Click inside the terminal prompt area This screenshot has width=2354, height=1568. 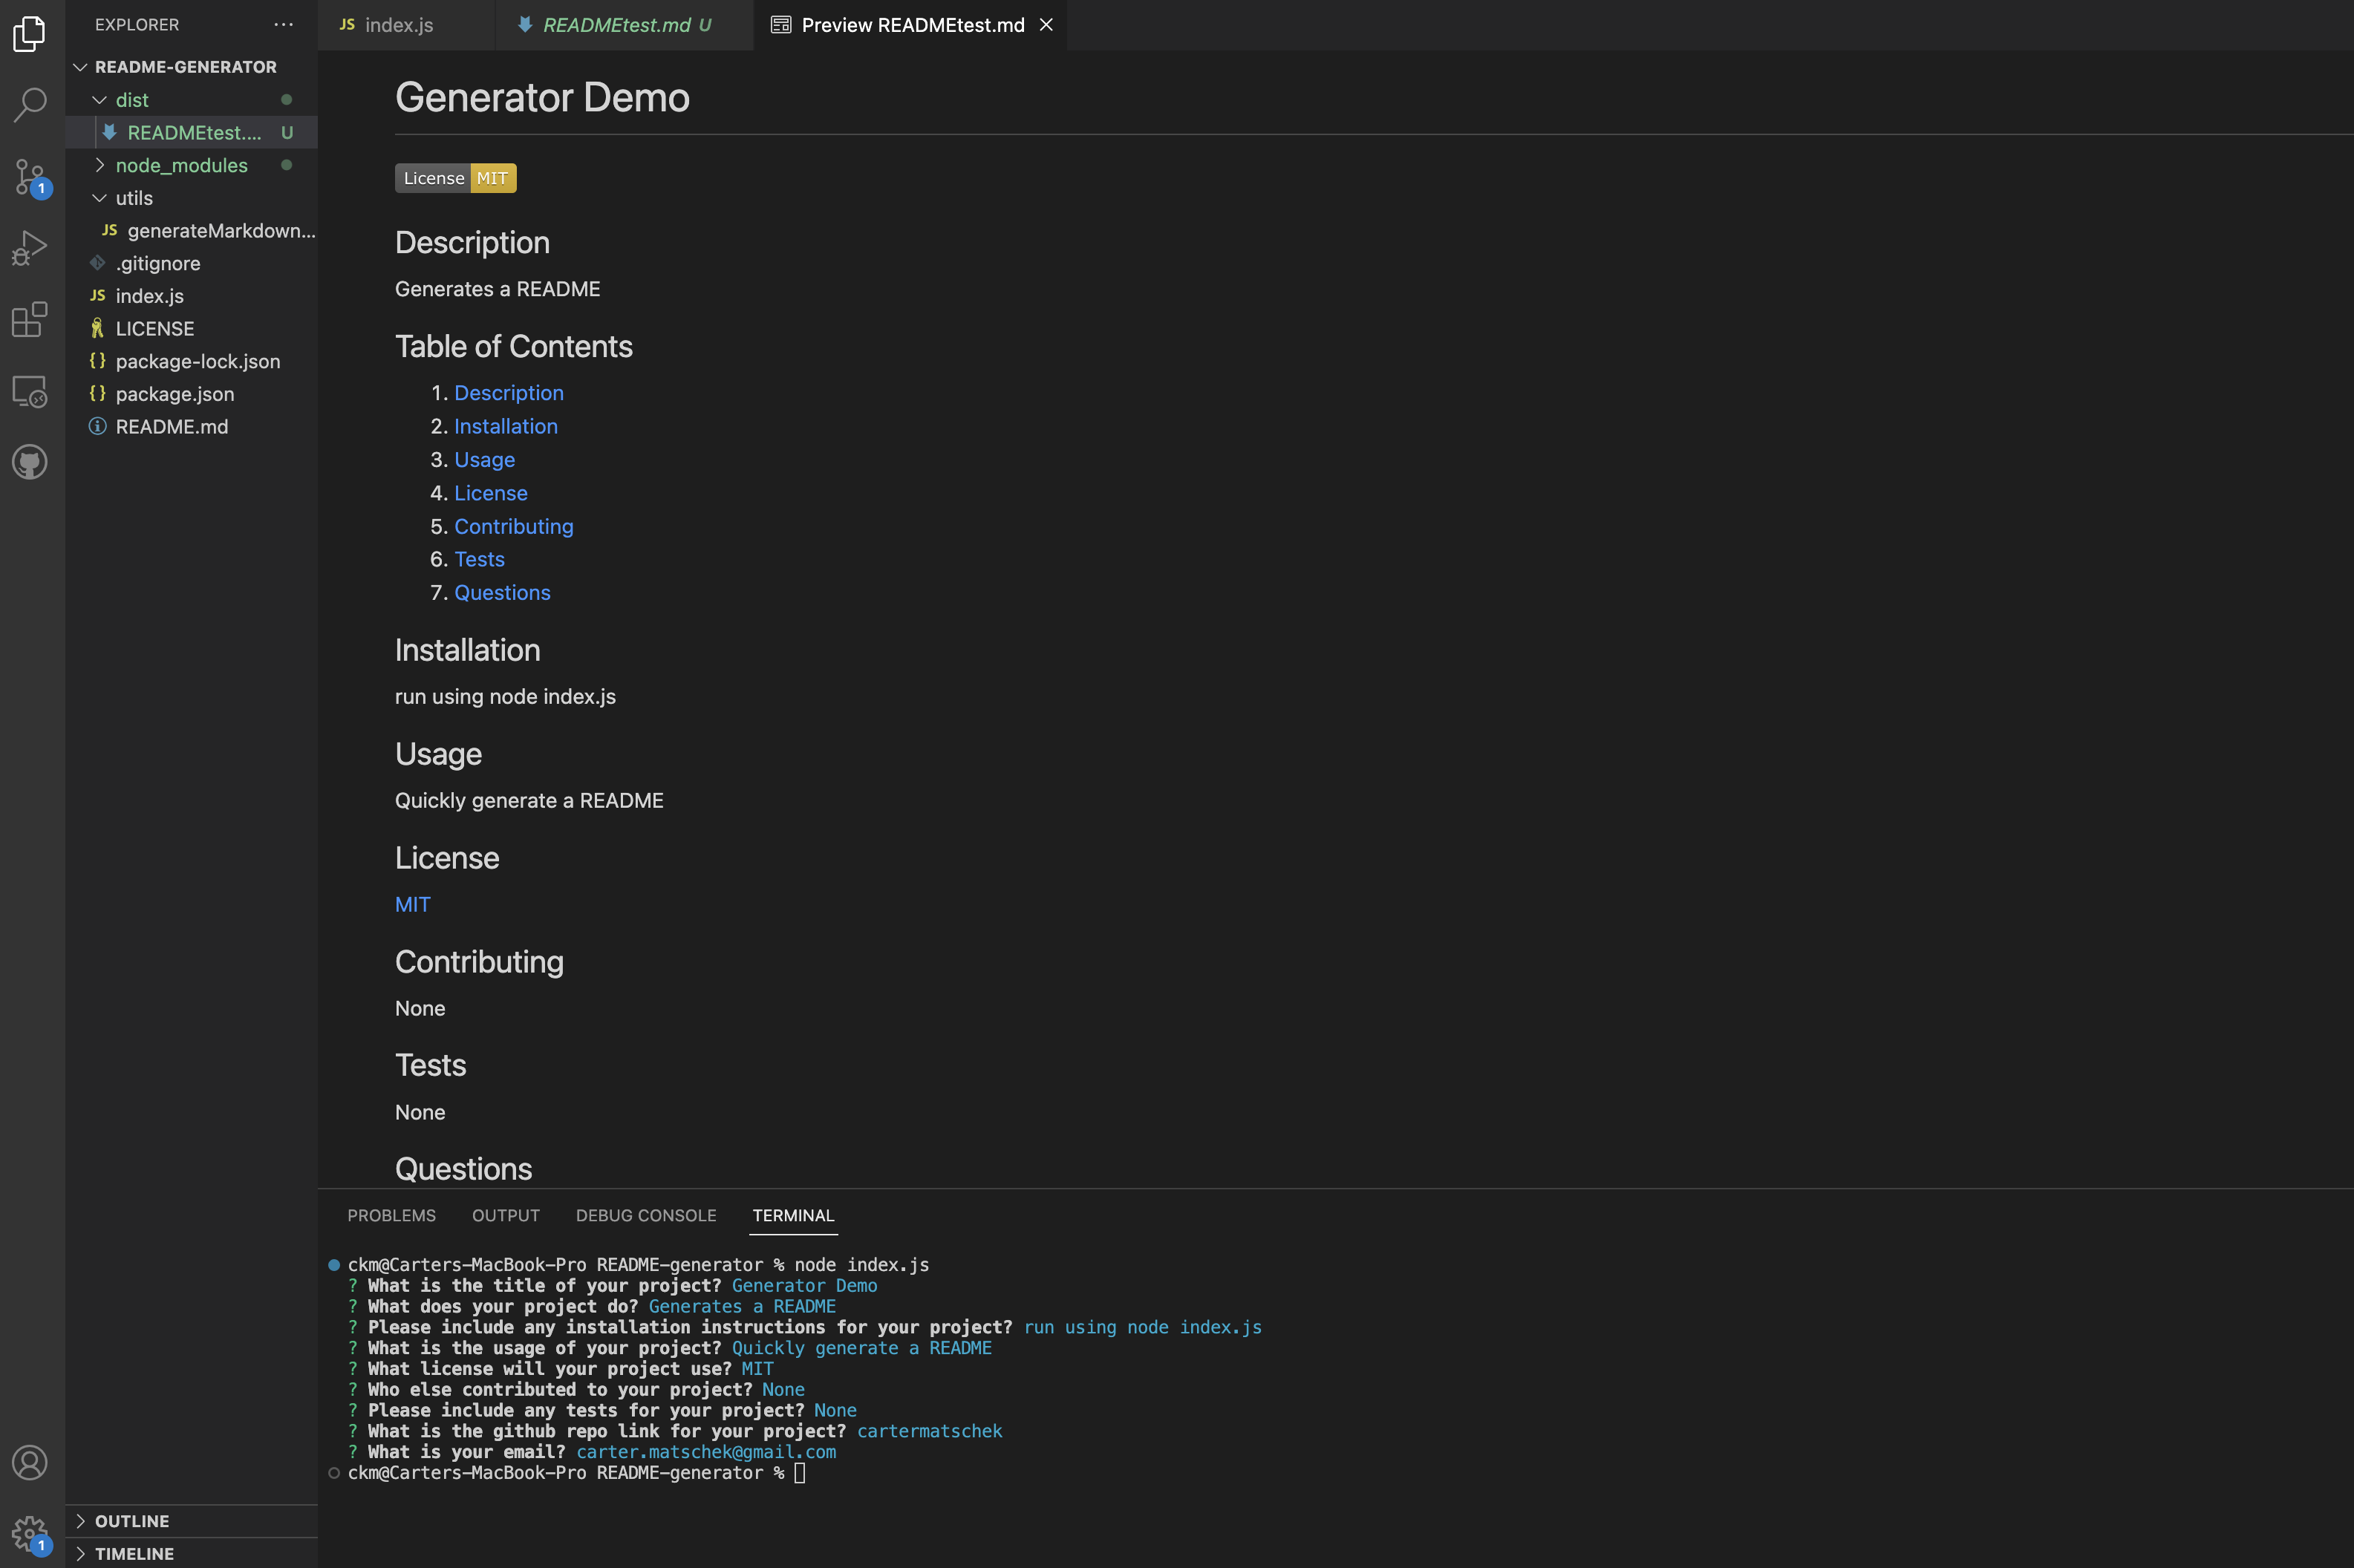click(x=800, y=1472)
